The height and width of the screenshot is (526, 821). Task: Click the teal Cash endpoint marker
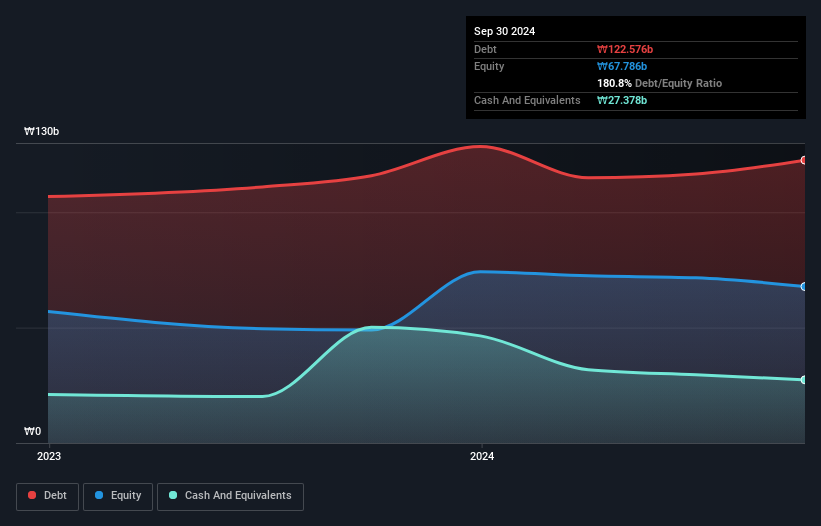point(804,379)
